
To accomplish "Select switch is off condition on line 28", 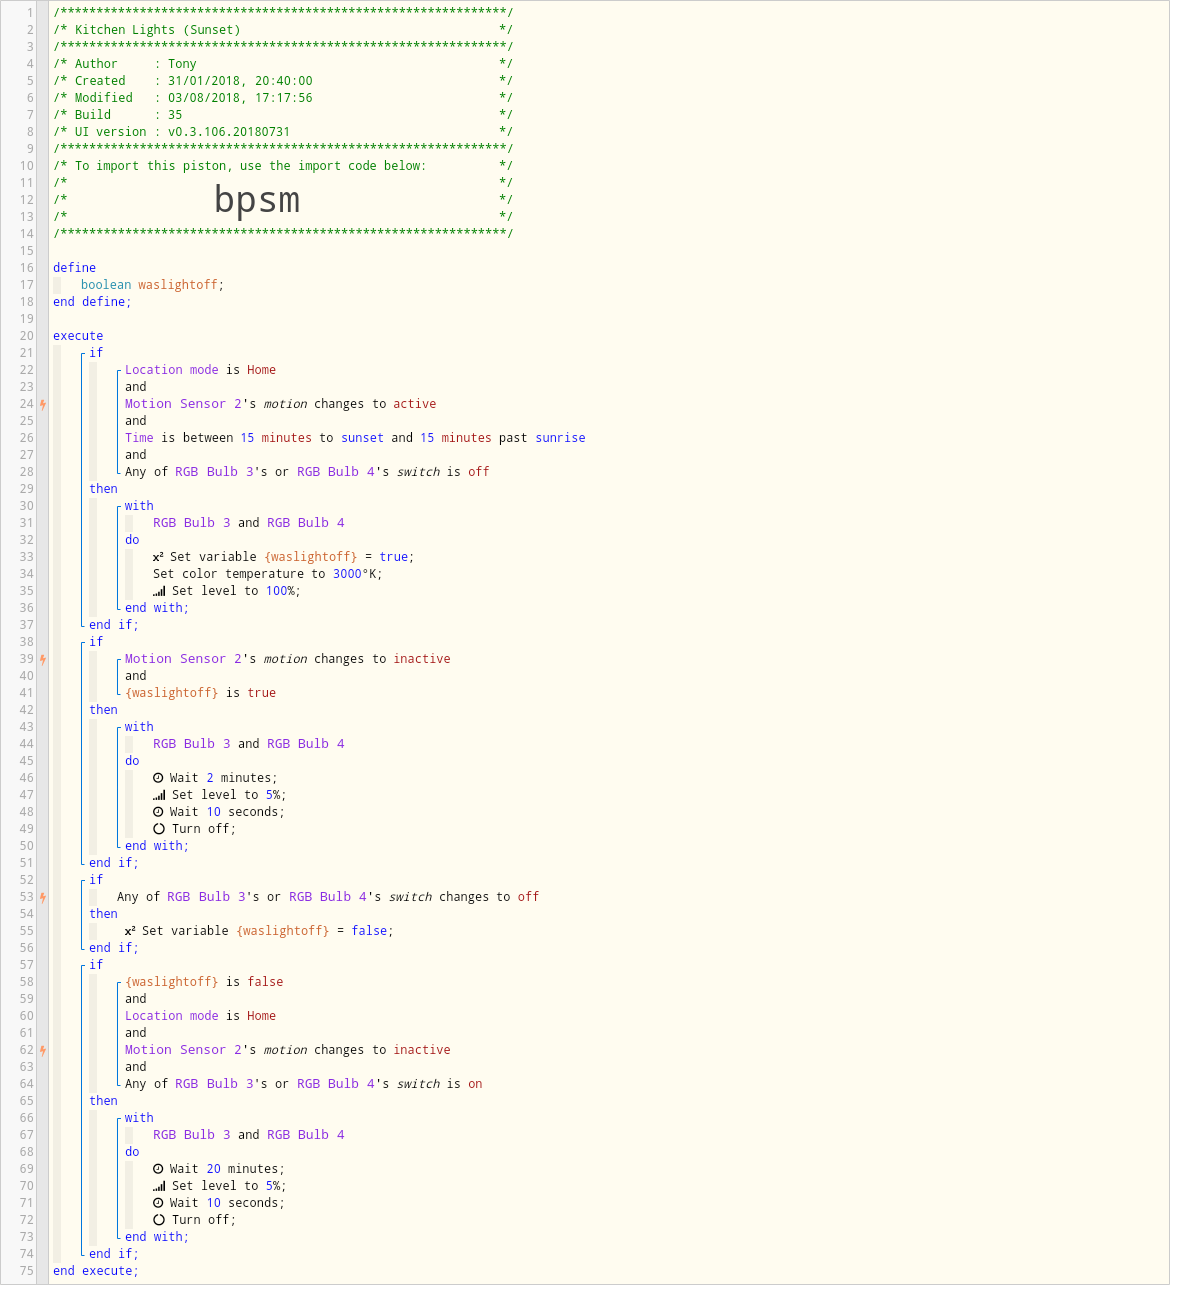I will pos(307,472).
